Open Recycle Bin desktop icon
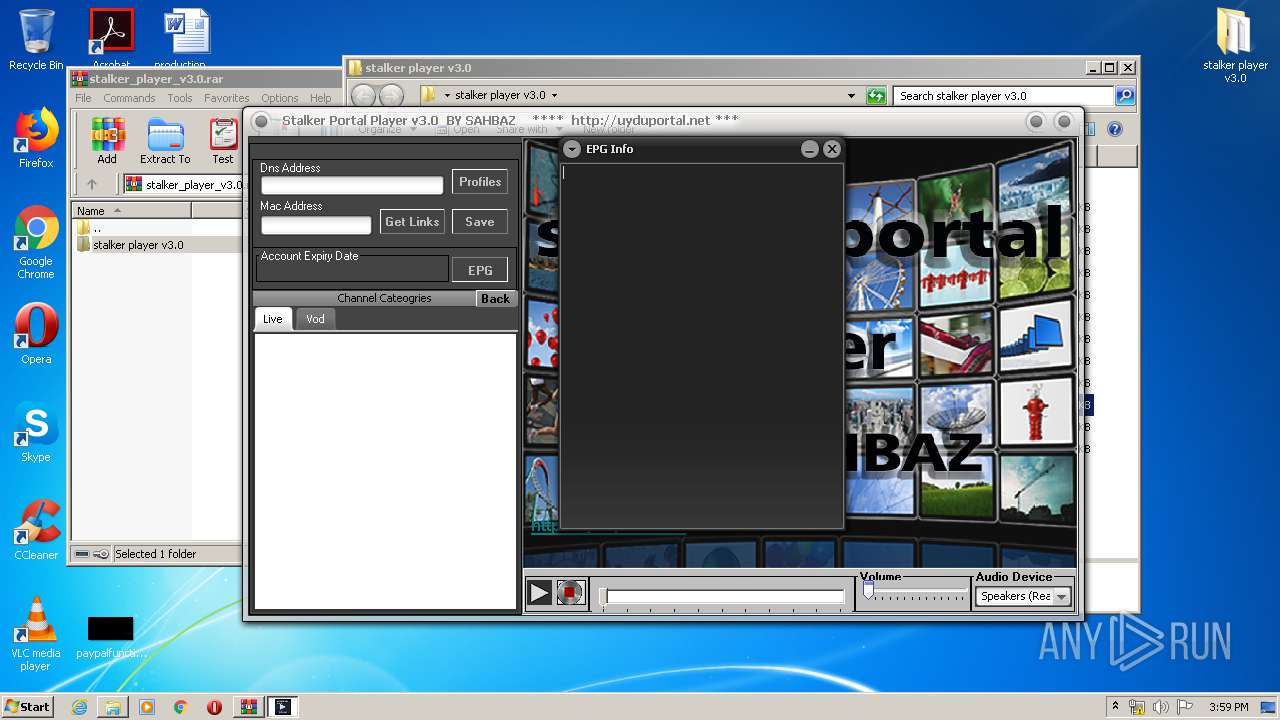This screenshot has width=1280, height=720. (x=36, y=40)
